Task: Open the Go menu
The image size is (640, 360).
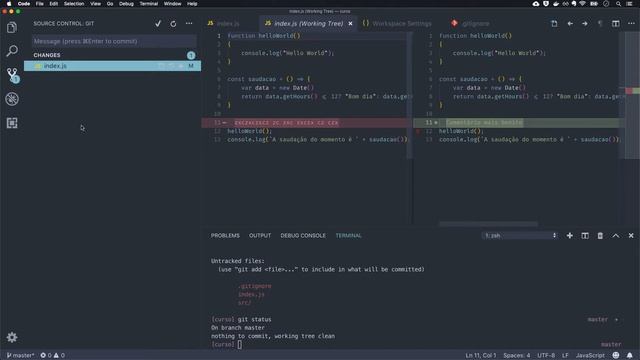Action: coord(110,4)
